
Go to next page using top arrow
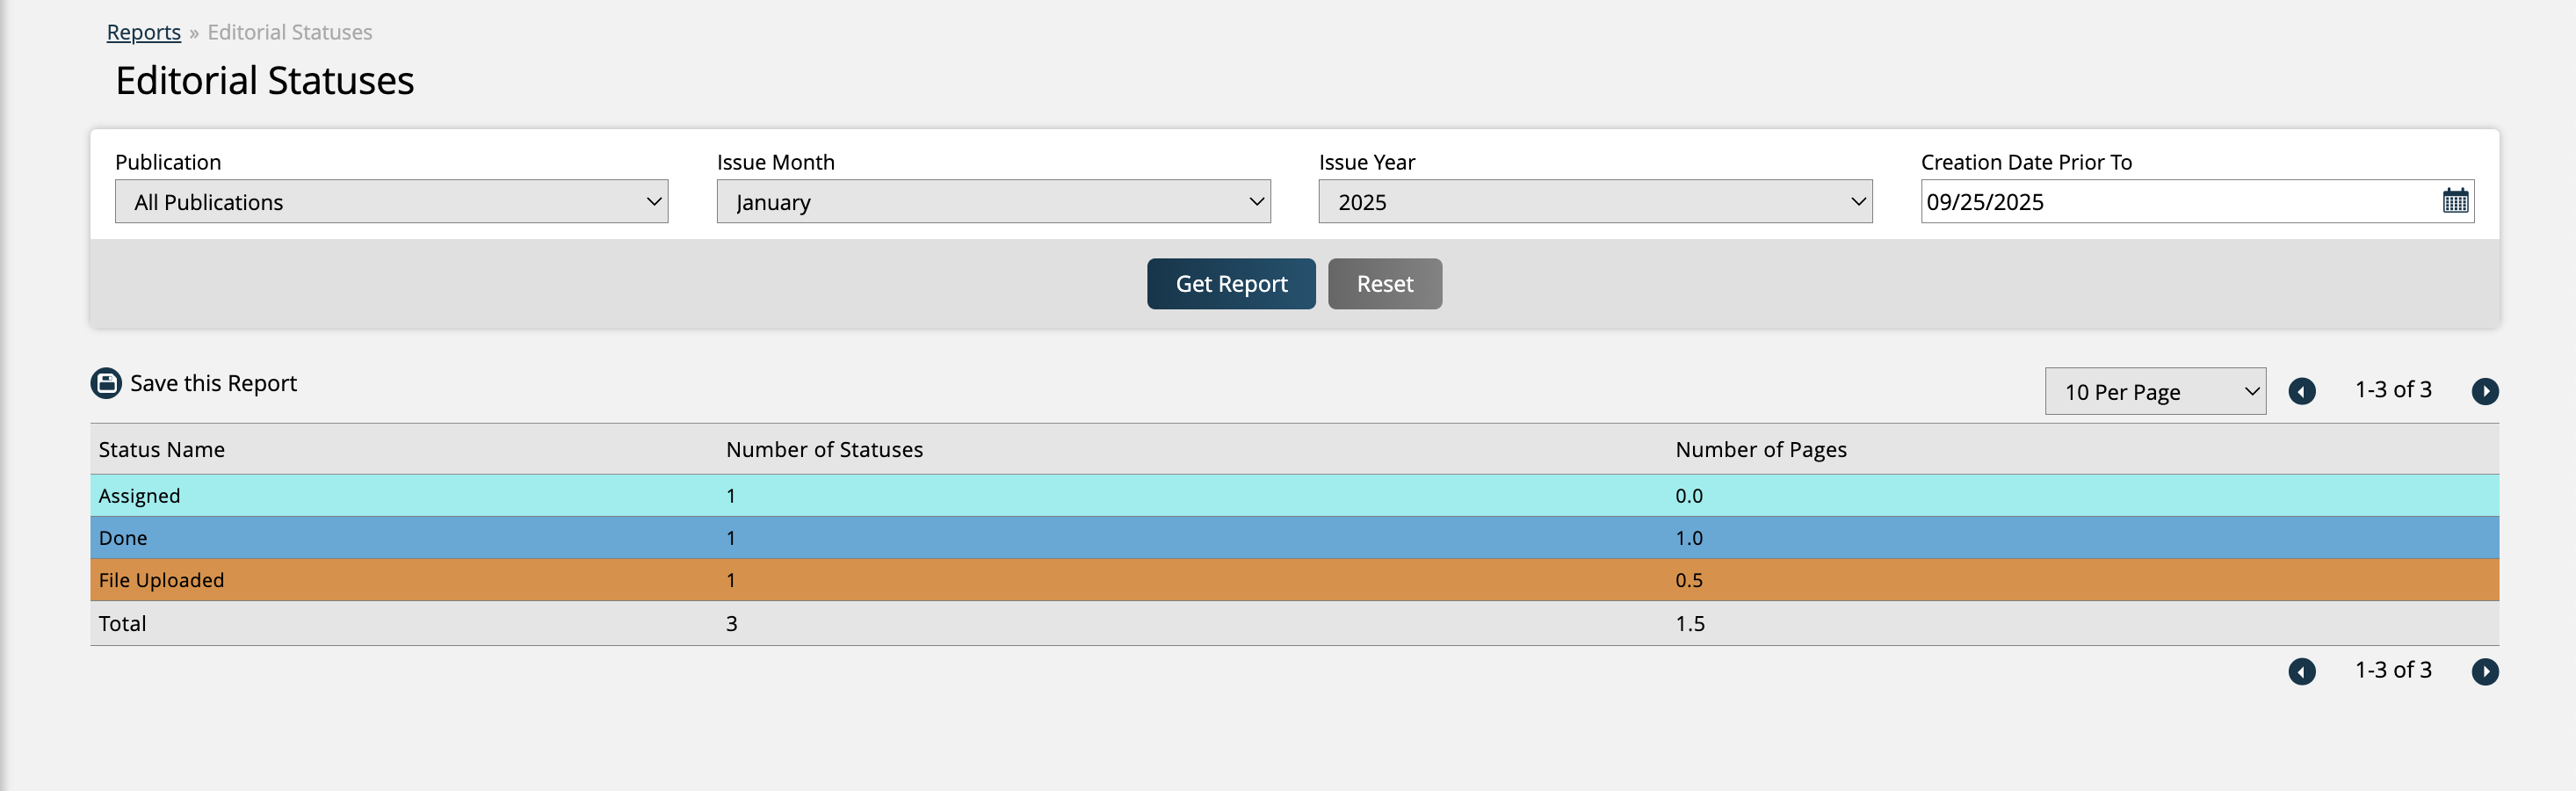point(2484,391)
